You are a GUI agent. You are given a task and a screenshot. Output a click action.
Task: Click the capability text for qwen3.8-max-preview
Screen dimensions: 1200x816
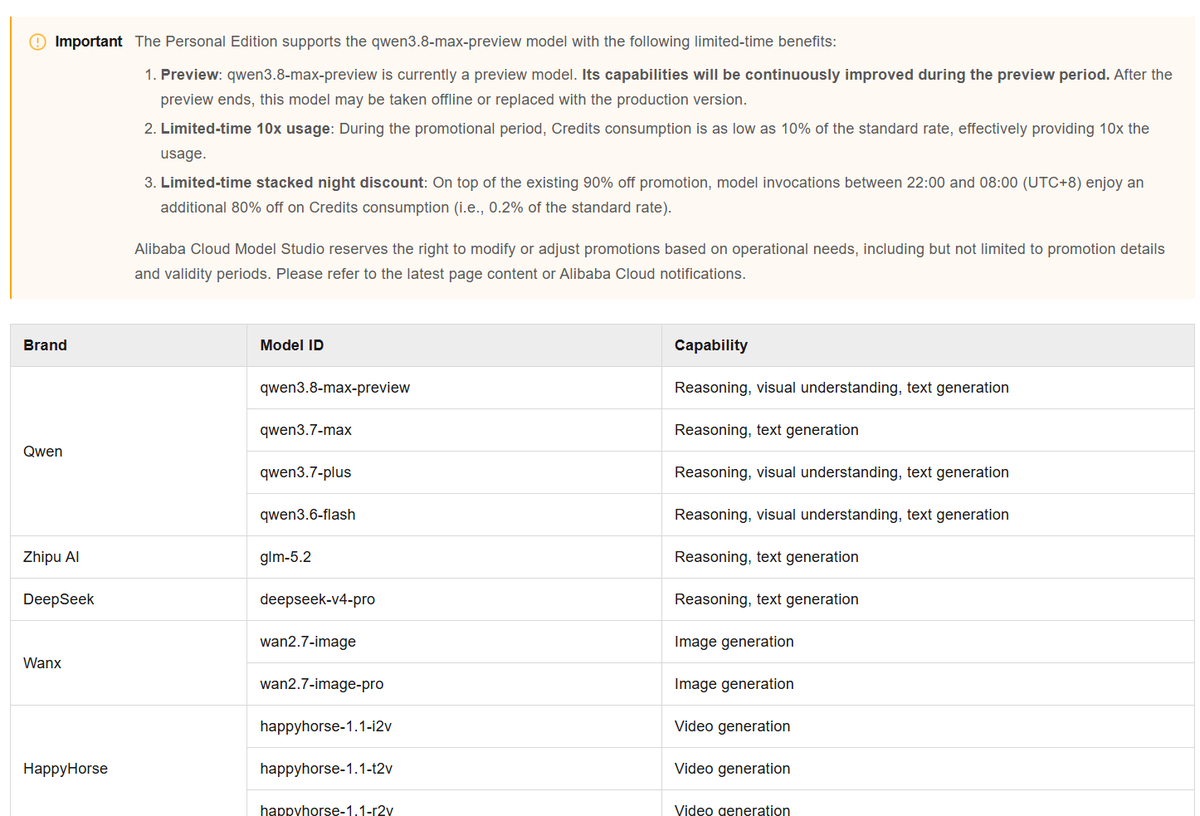coord(842,387)
